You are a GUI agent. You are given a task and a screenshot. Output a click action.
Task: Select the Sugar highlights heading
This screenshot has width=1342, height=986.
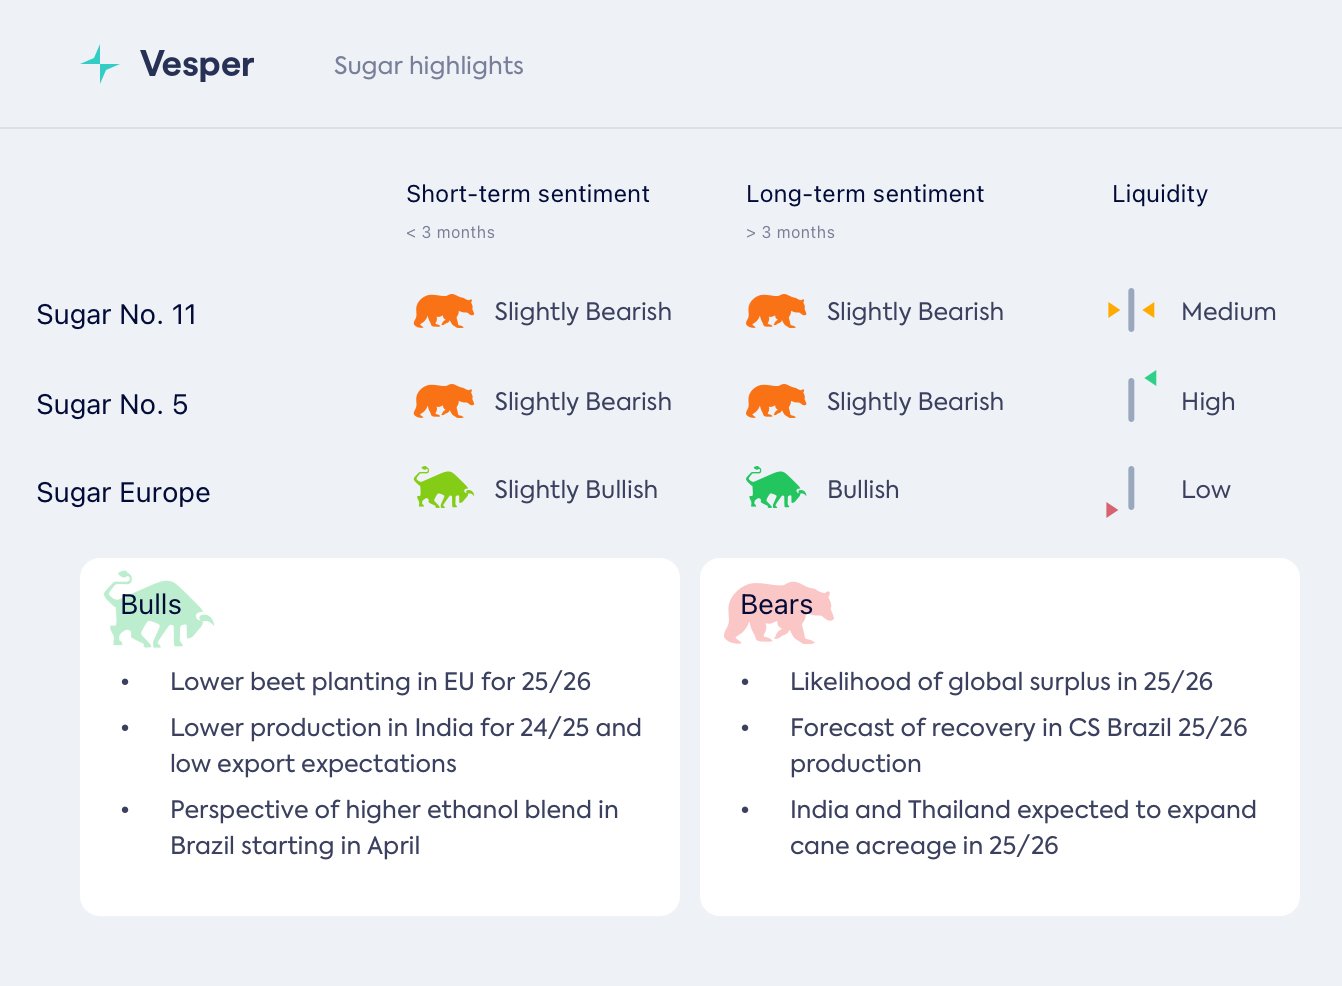[428, 66]
